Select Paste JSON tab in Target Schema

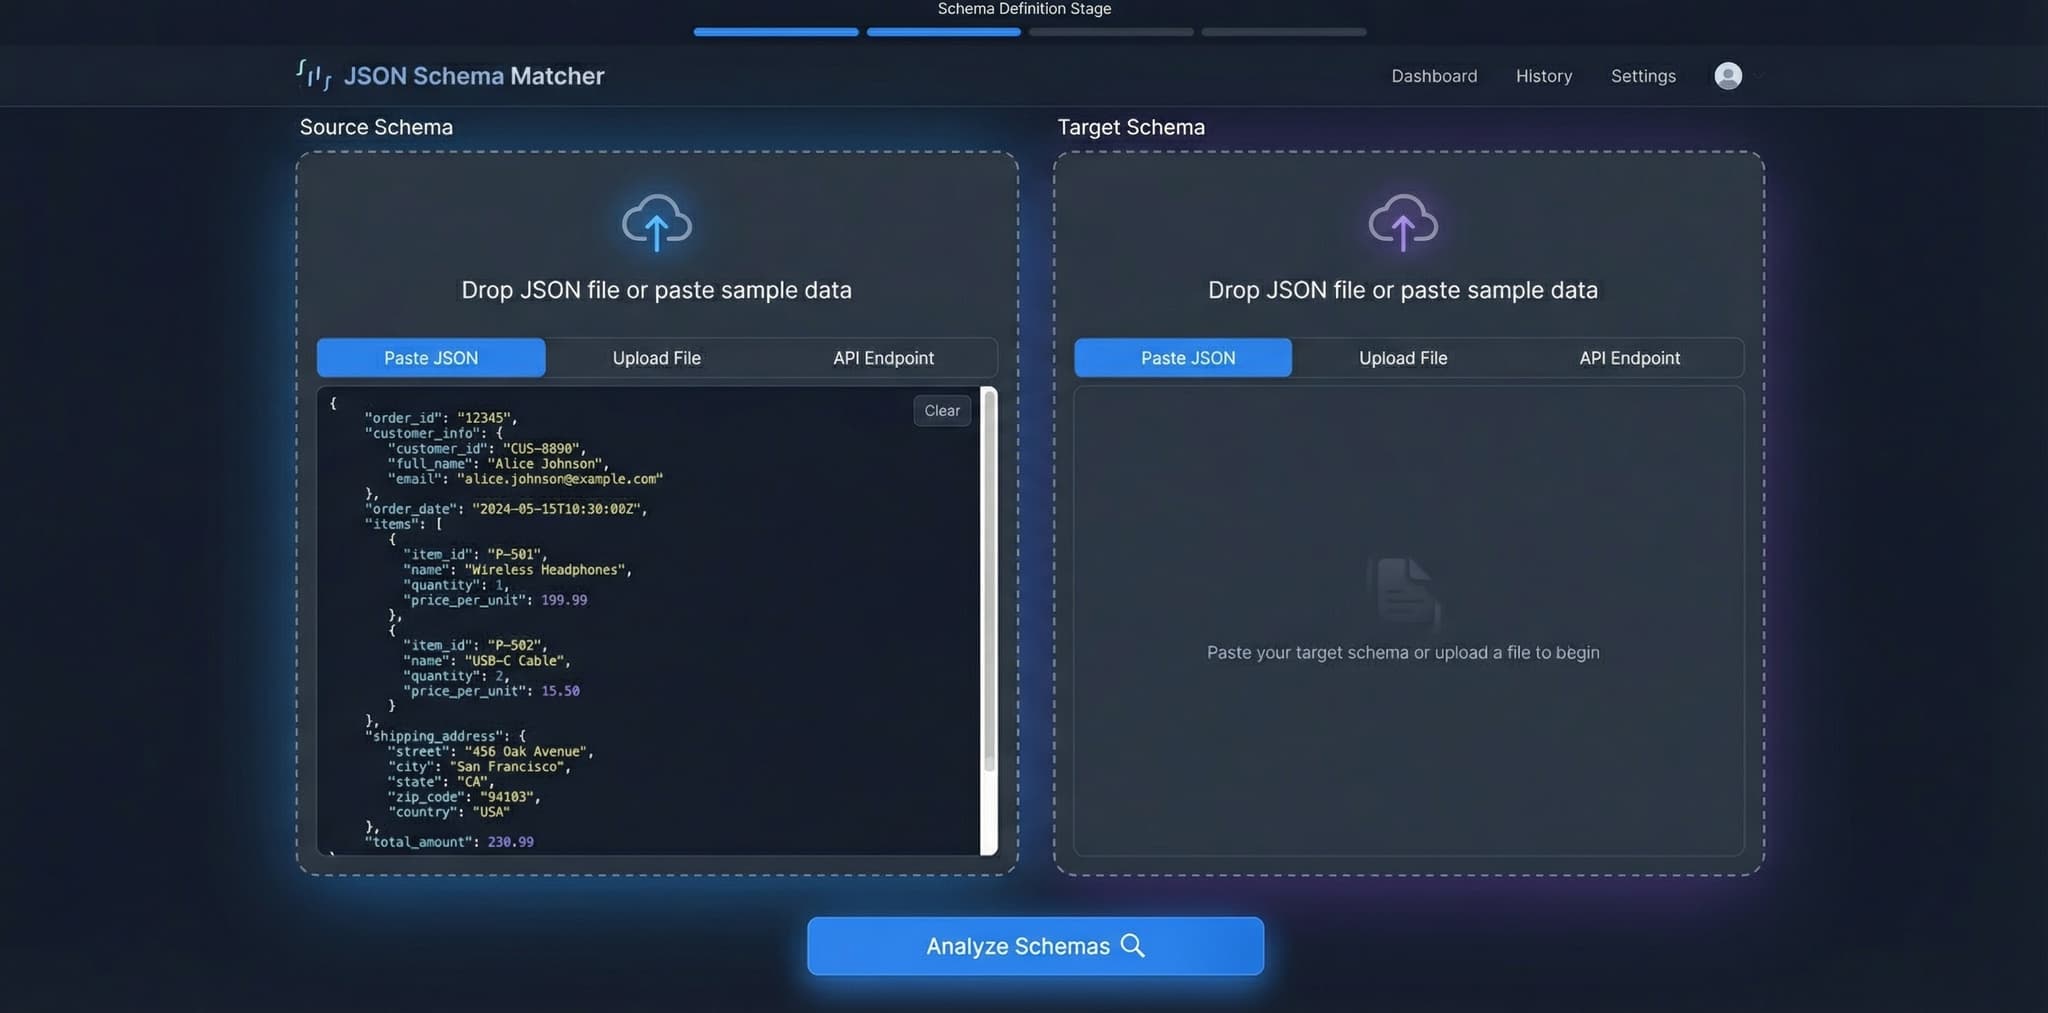click(1187, 358)
